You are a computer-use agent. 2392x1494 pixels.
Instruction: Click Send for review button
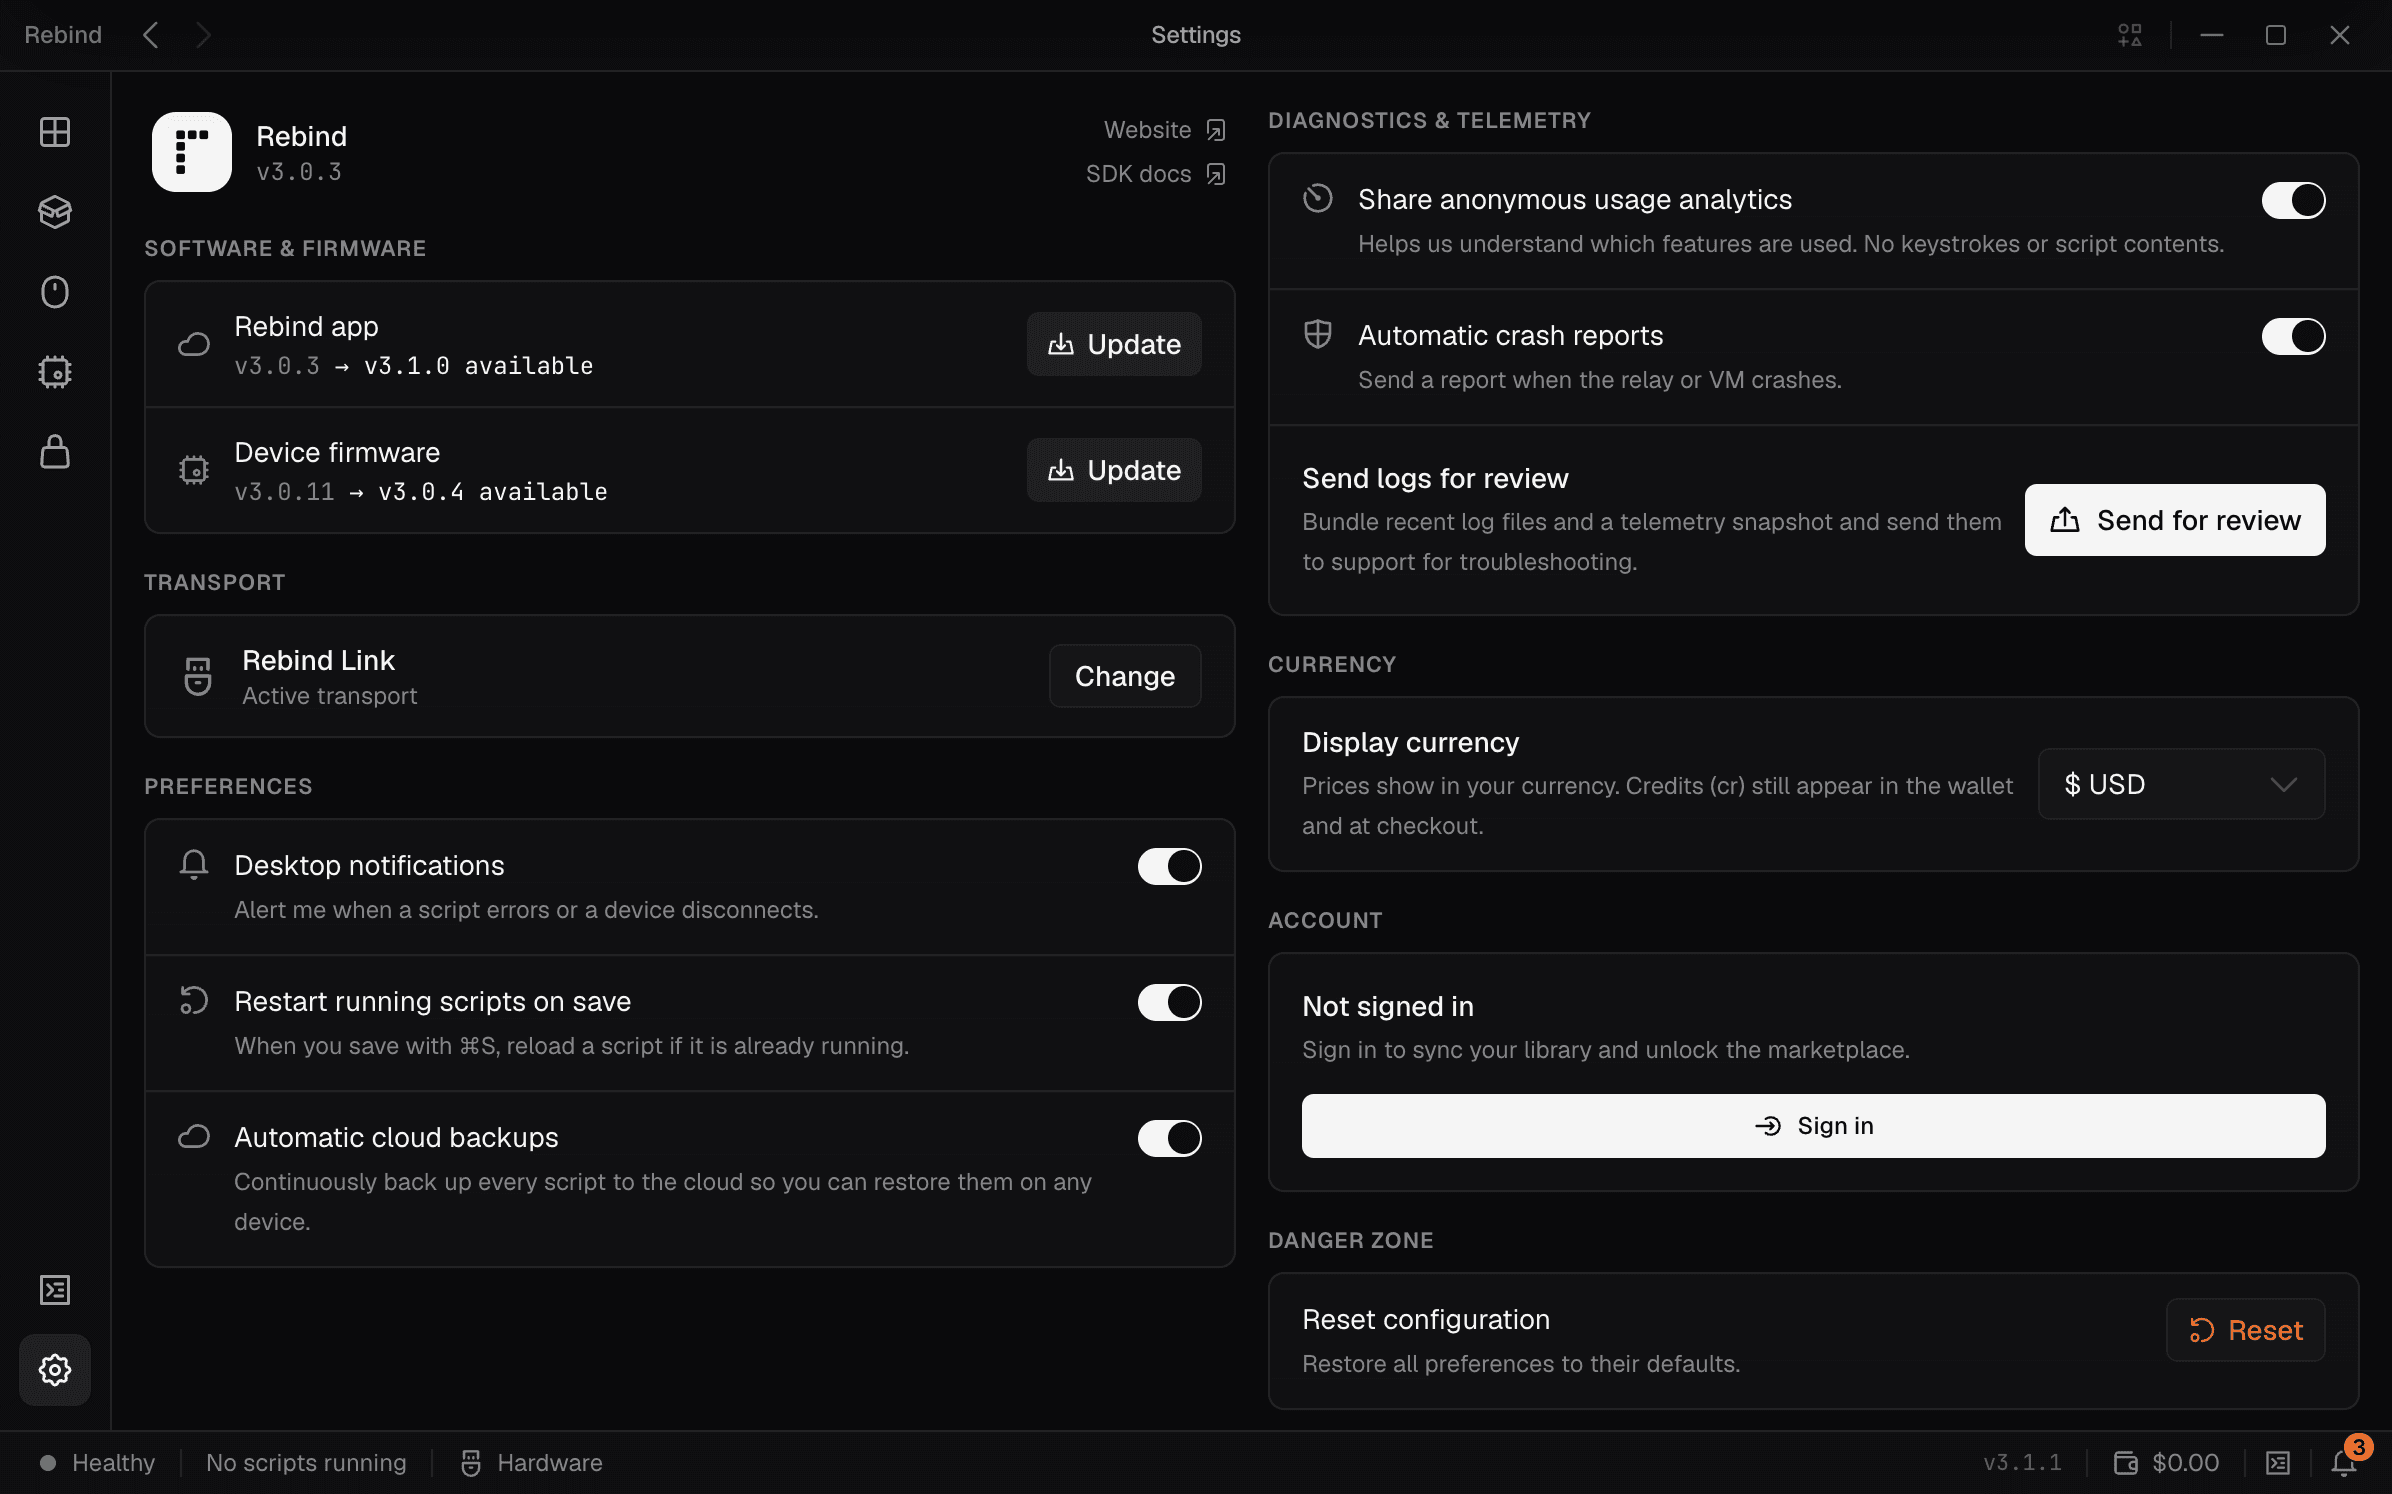[2175, 520]
